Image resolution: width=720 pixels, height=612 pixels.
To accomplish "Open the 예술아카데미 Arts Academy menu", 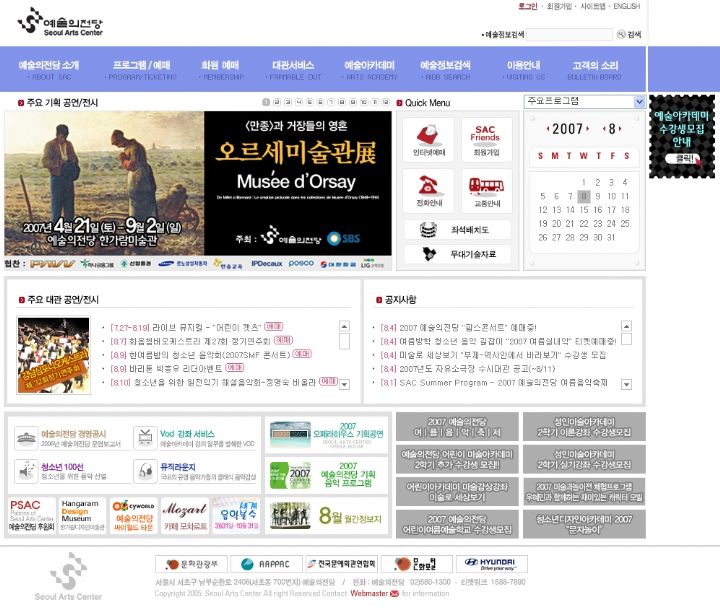I will tap(370, 70).
